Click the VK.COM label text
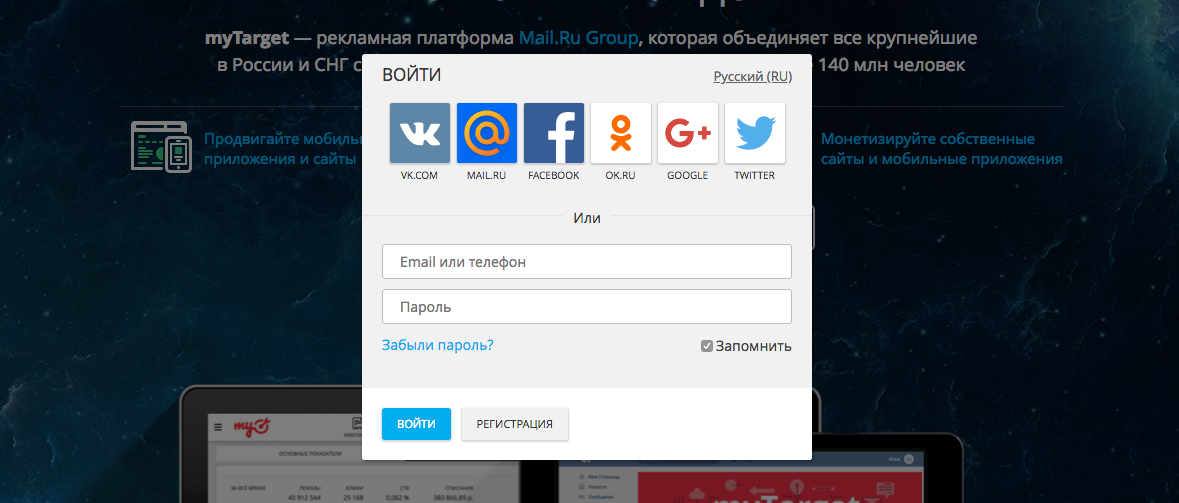 [x=420, y=175]
